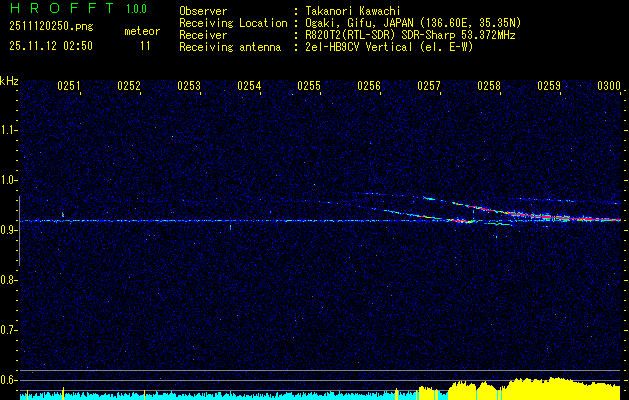Select the 0255 time marker
Screen dimensions: 629x400
[x=309, y=87]
